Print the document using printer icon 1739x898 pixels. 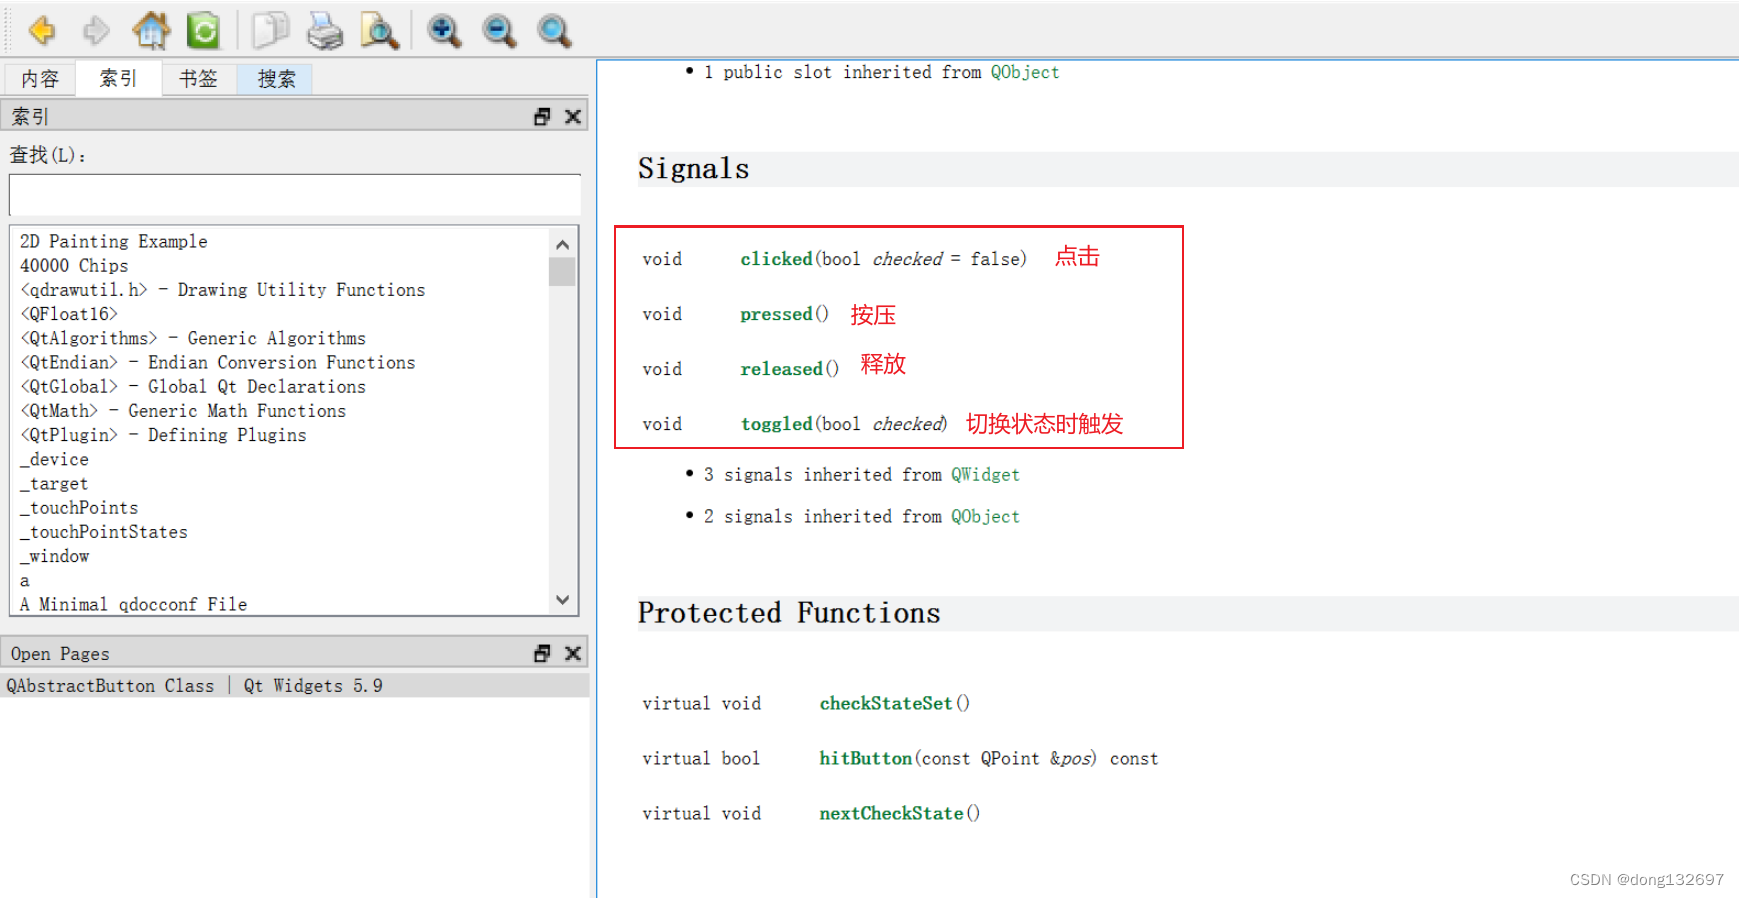tap(325, 31)
